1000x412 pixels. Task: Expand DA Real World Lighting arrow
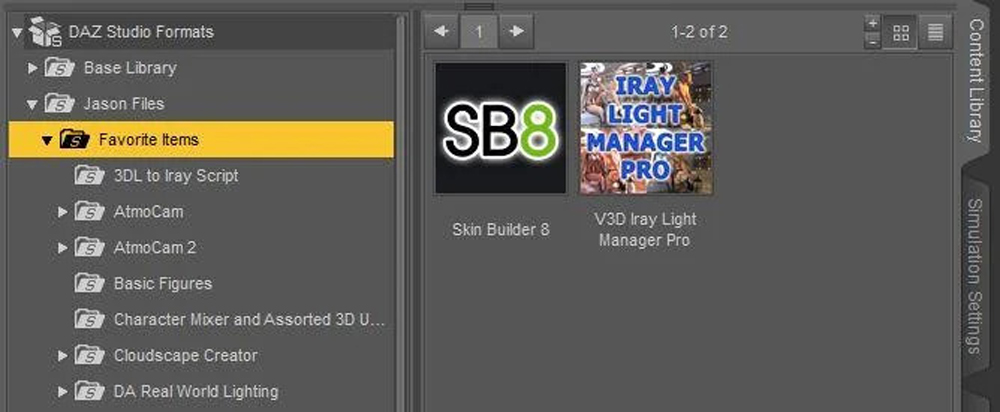pos(62,391)
